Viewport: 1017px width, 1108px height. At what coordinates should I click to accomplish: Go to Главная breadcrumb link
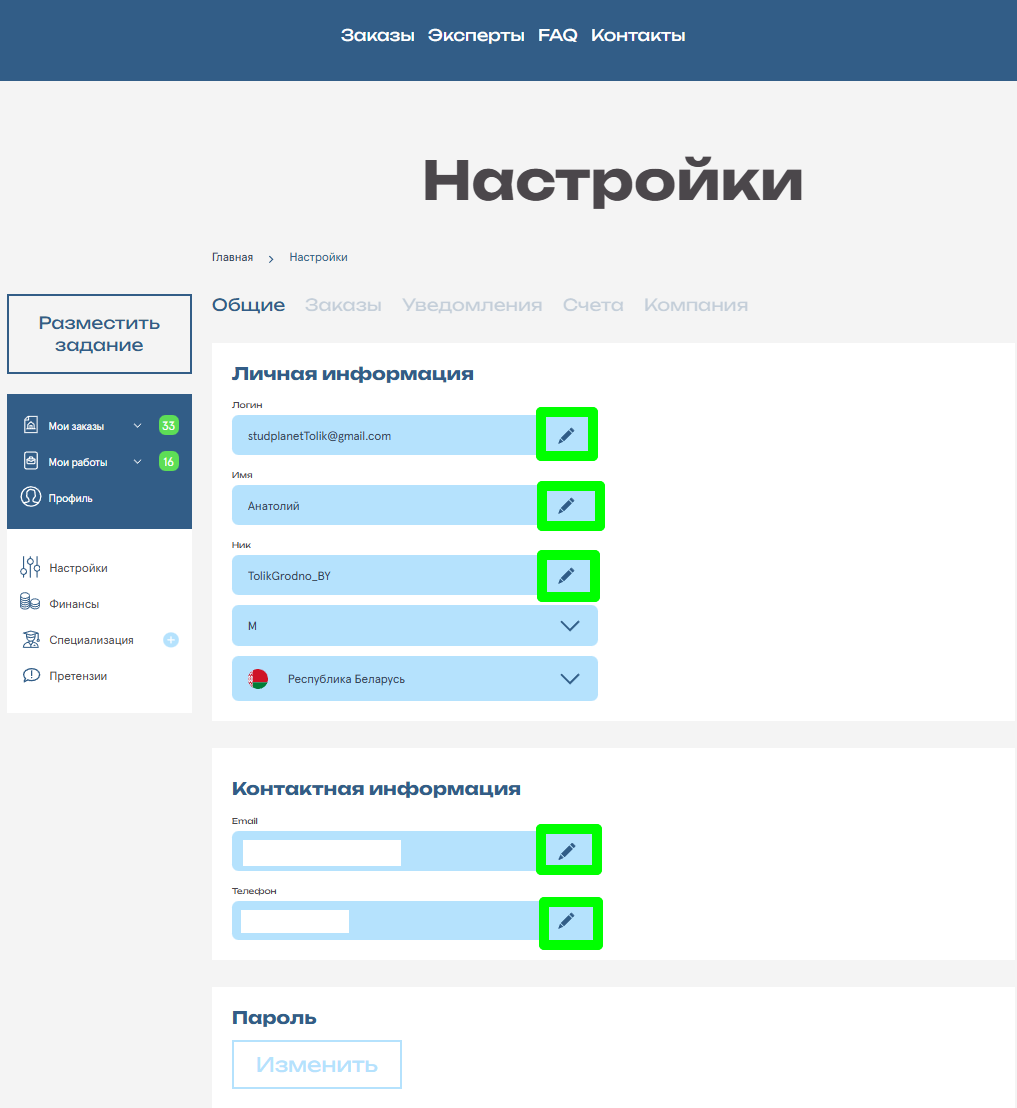click(x=232, y=257)
